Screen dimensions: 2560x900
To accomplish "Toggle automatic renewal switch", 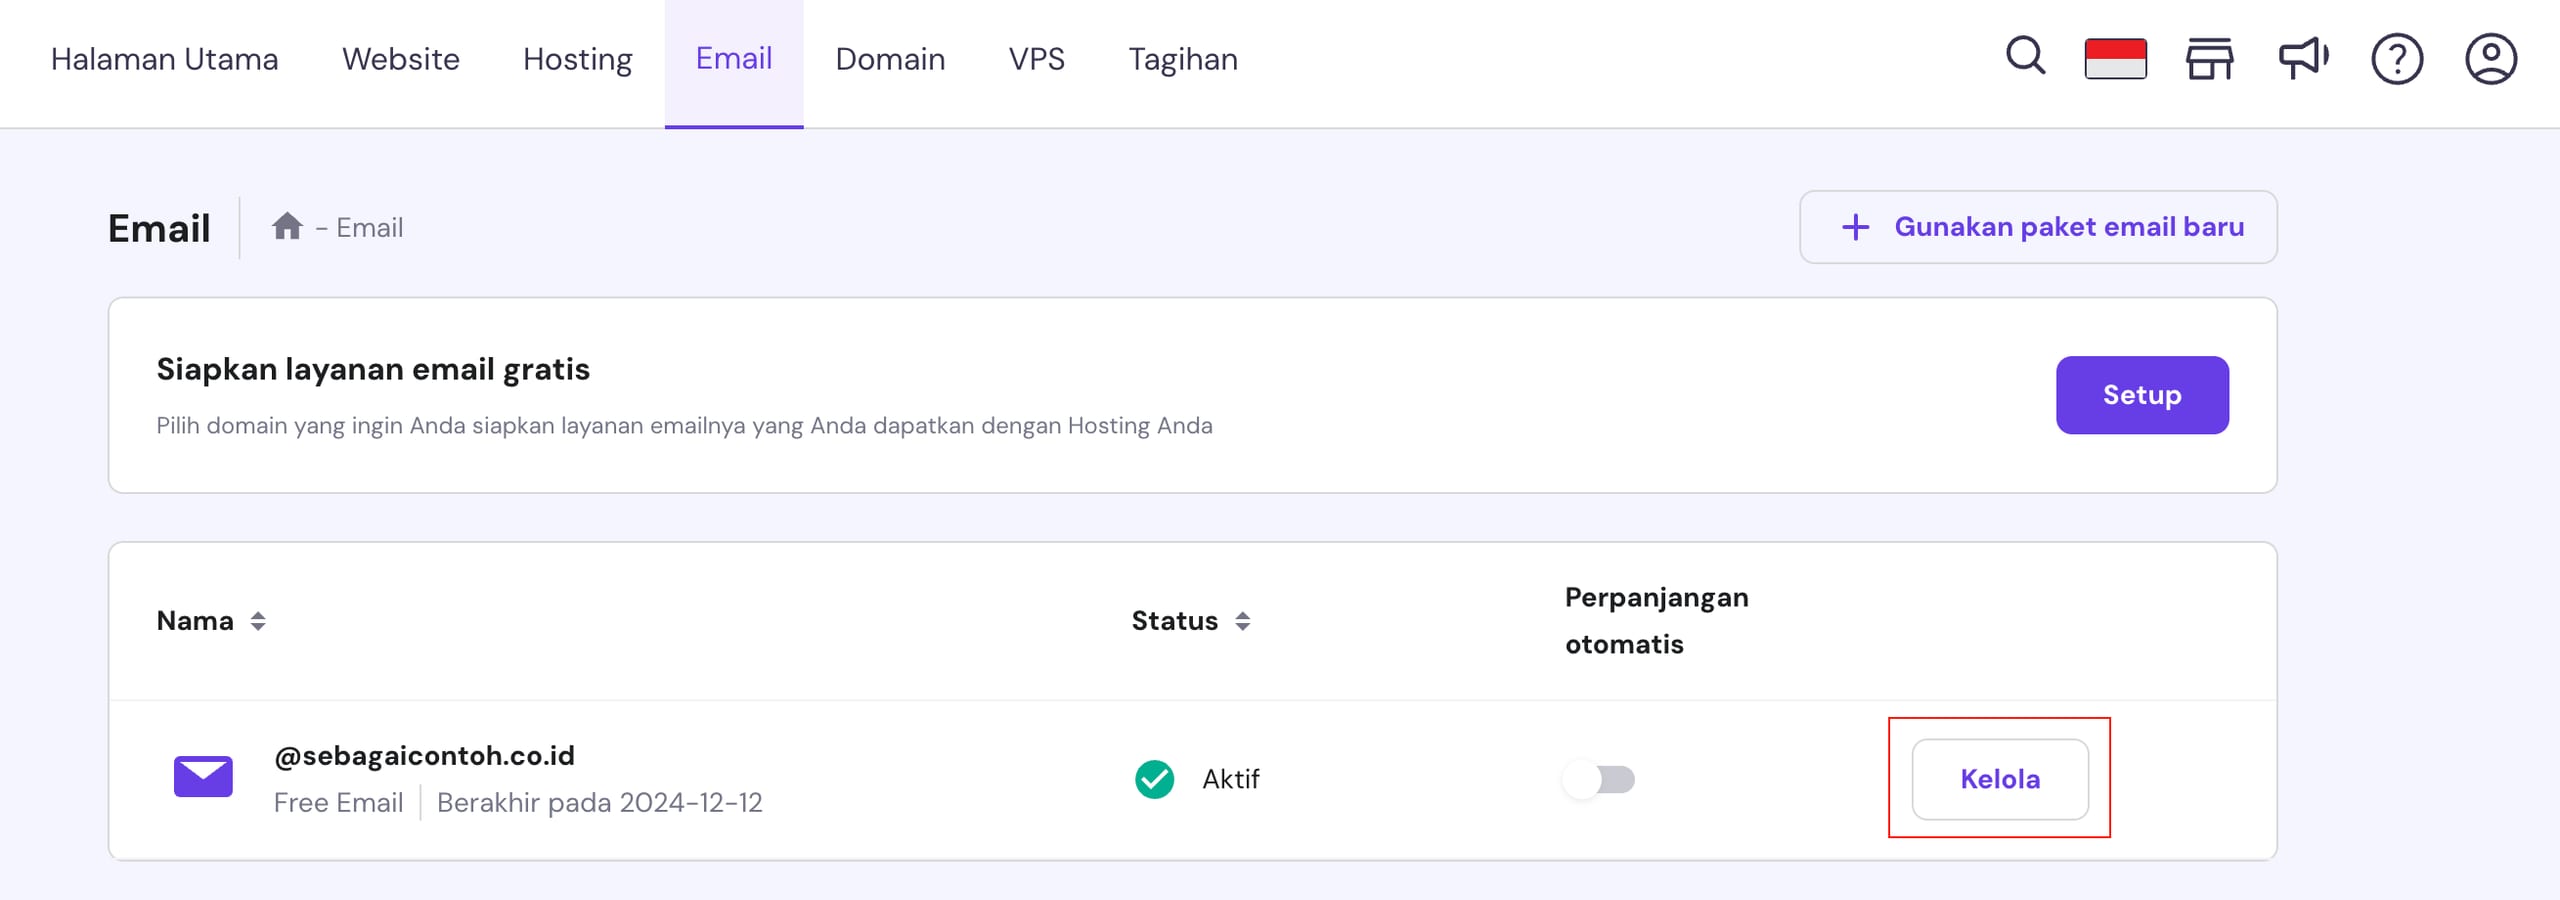I will point(1599,779).
